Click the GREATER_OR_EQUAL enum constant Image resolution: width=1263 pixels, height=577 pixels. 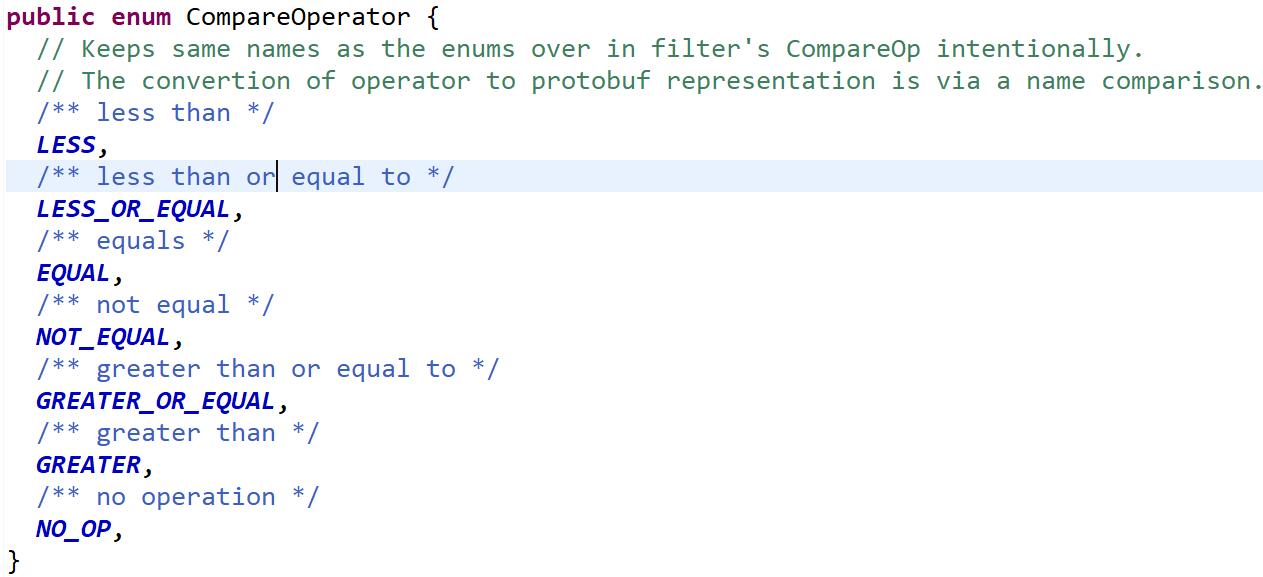click(155, 401)
